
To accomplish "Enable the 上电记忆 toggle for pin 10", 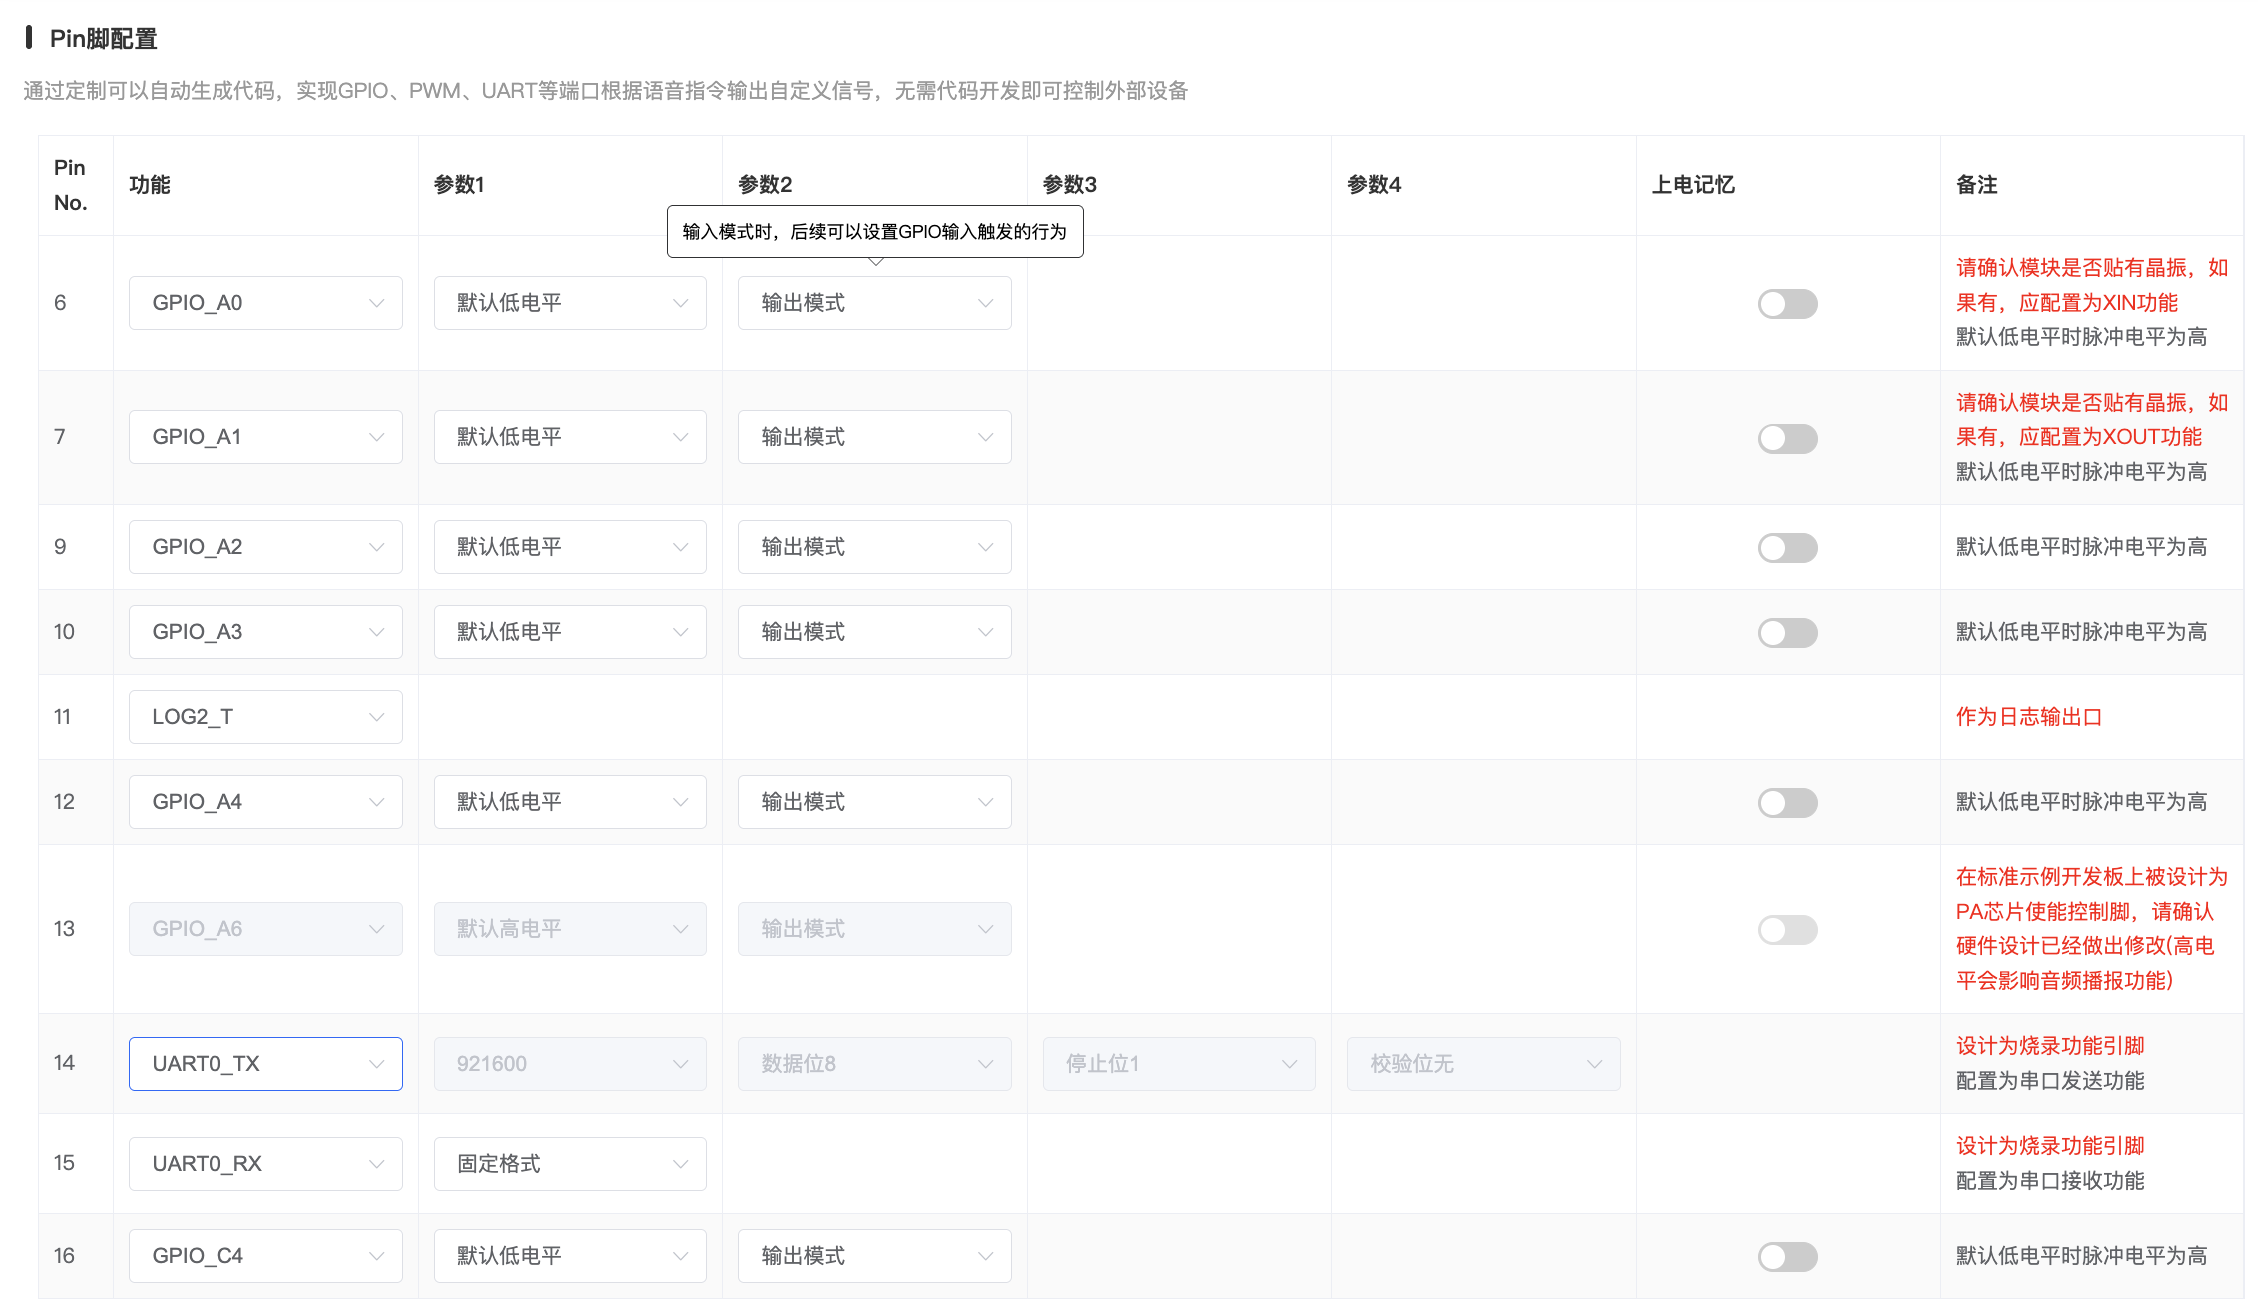I will 1787,632.
